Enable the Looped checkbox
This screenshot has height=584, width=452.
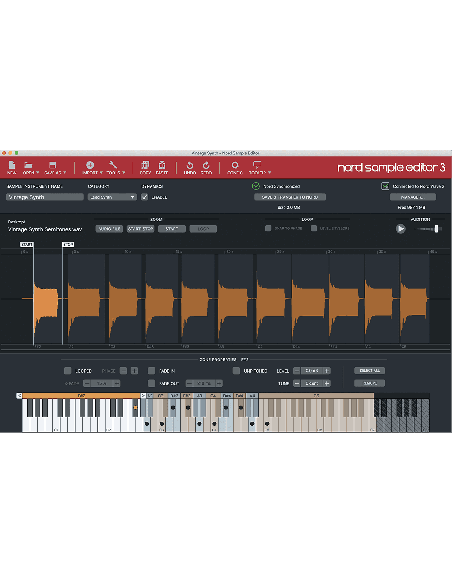click(67, 371)
